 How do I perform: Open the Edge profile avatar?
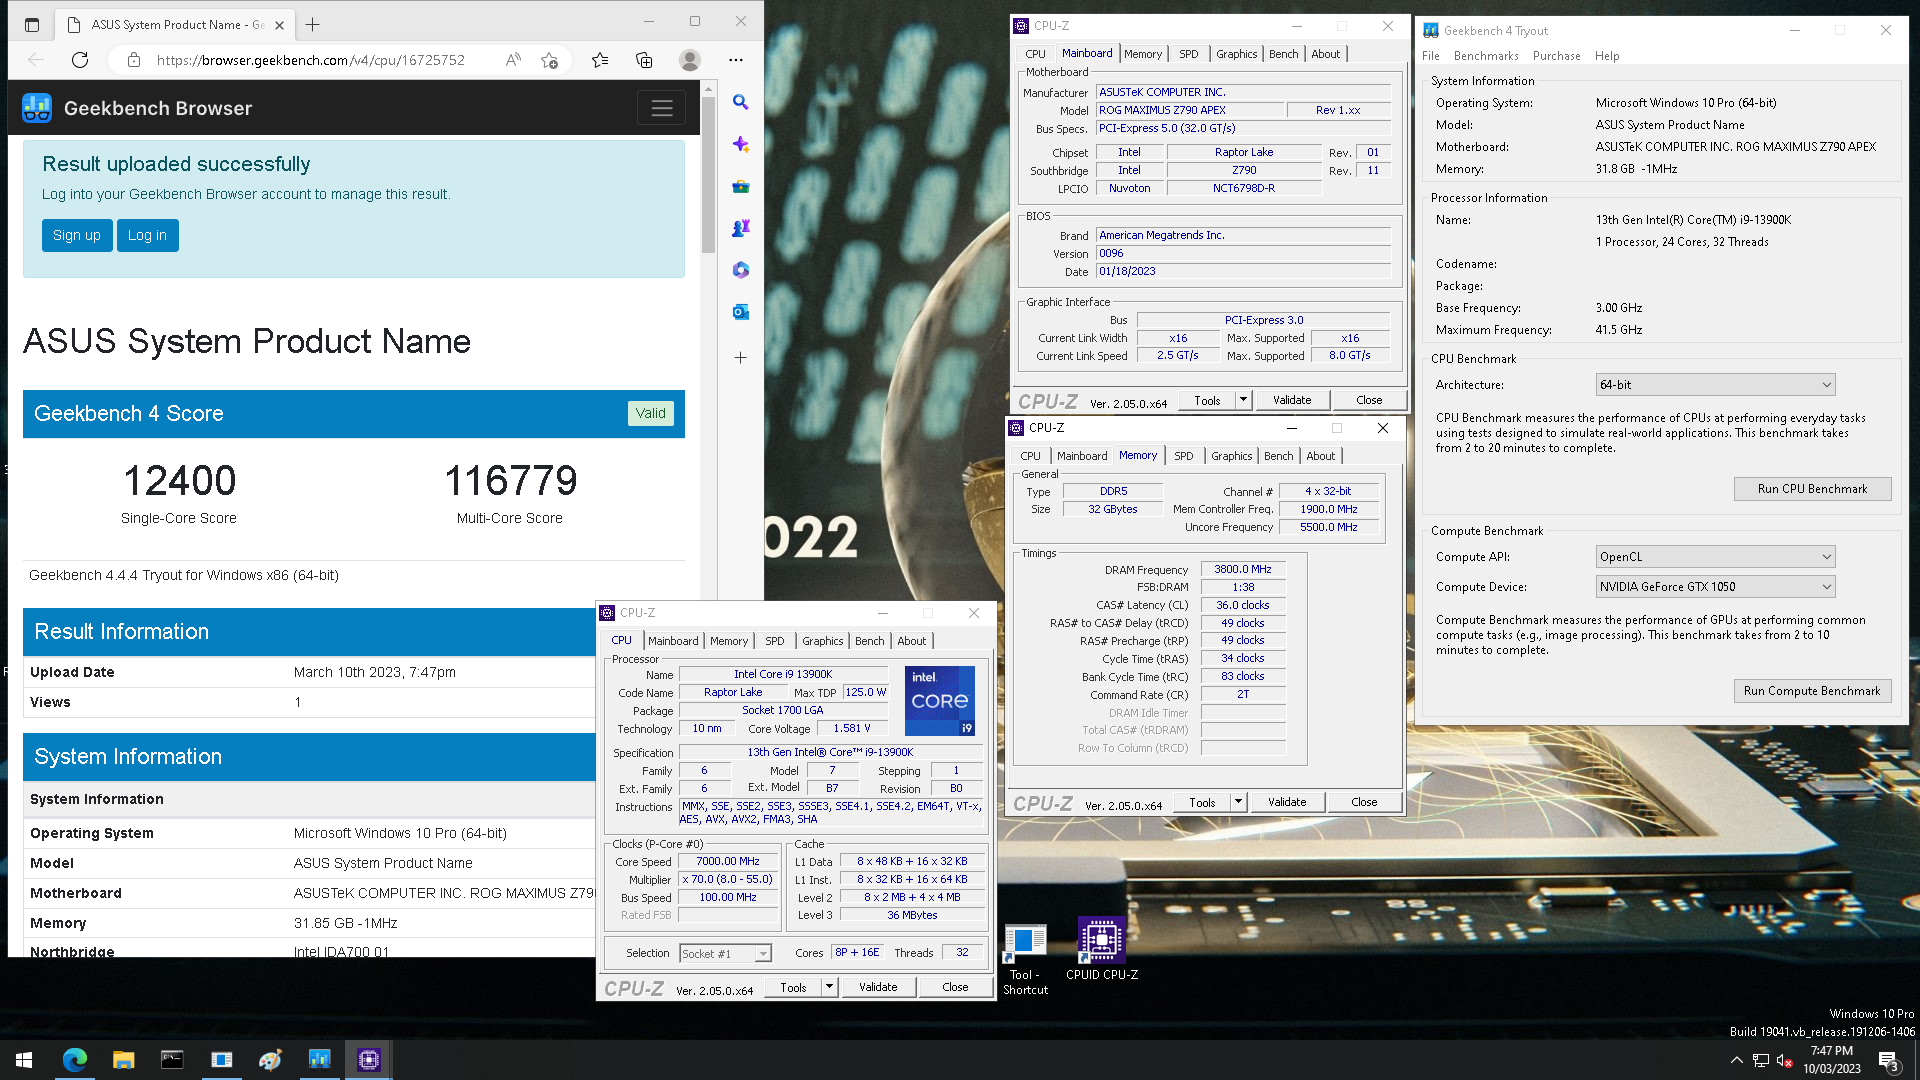click(x=690, y=60)
